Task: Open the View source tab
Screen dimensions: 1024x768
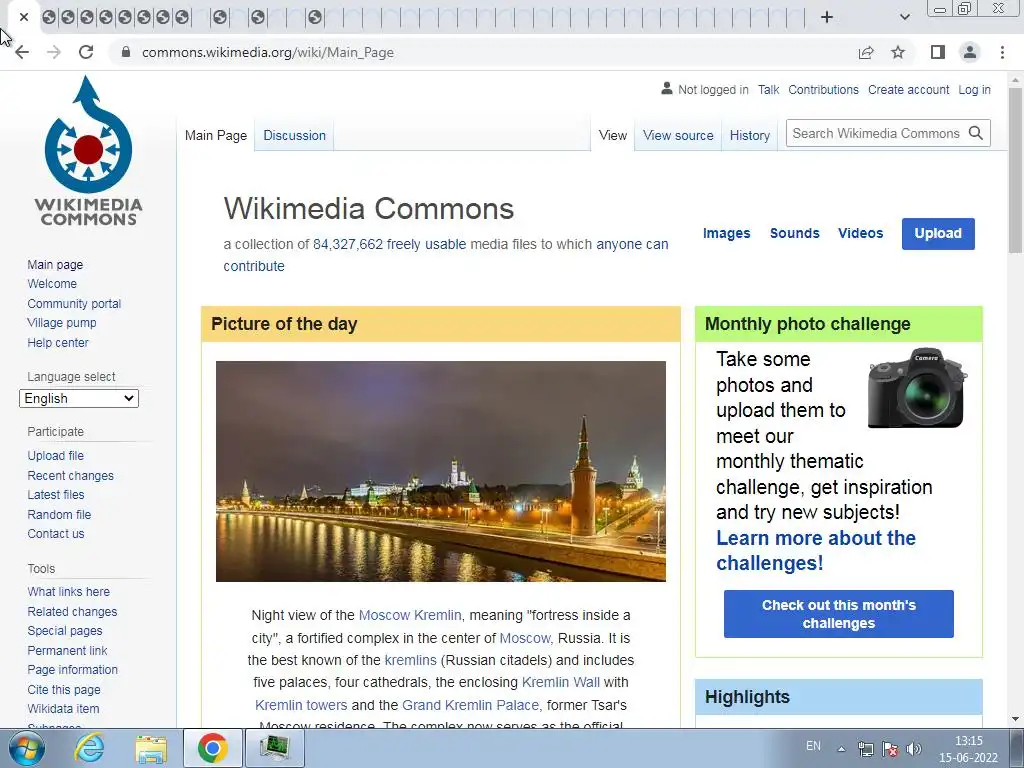Action: click(678, 135)
